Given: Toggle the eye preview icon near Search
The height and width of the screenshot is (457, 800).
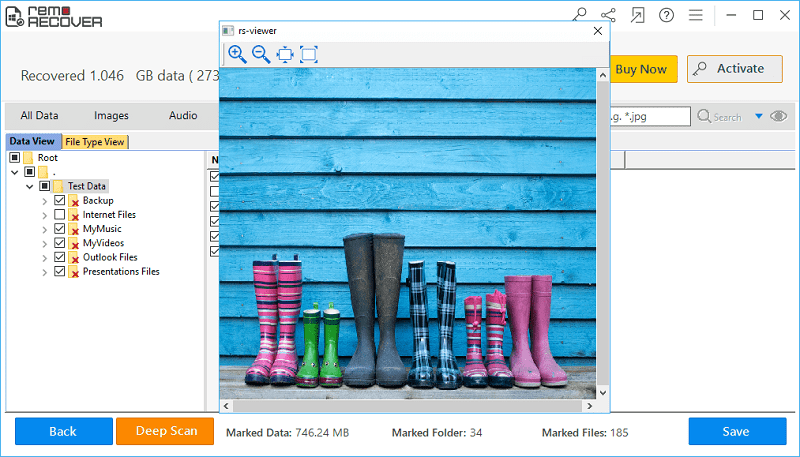Looking at the screenshot, I should click(779, 116).
